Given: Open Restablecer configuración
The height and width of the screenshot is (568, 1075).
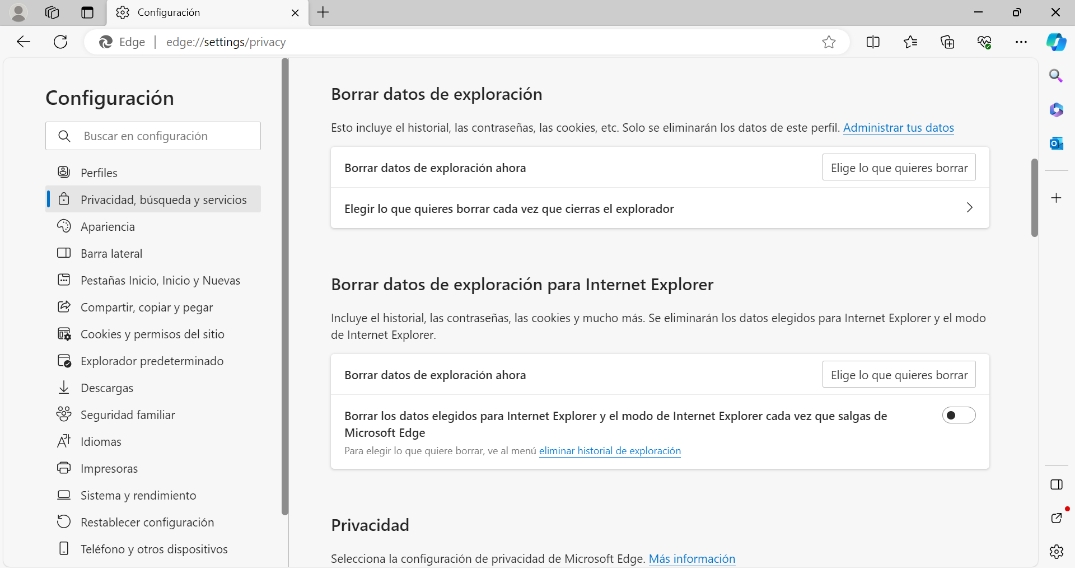Looking at the screenshot, I should tap(153, 522).
